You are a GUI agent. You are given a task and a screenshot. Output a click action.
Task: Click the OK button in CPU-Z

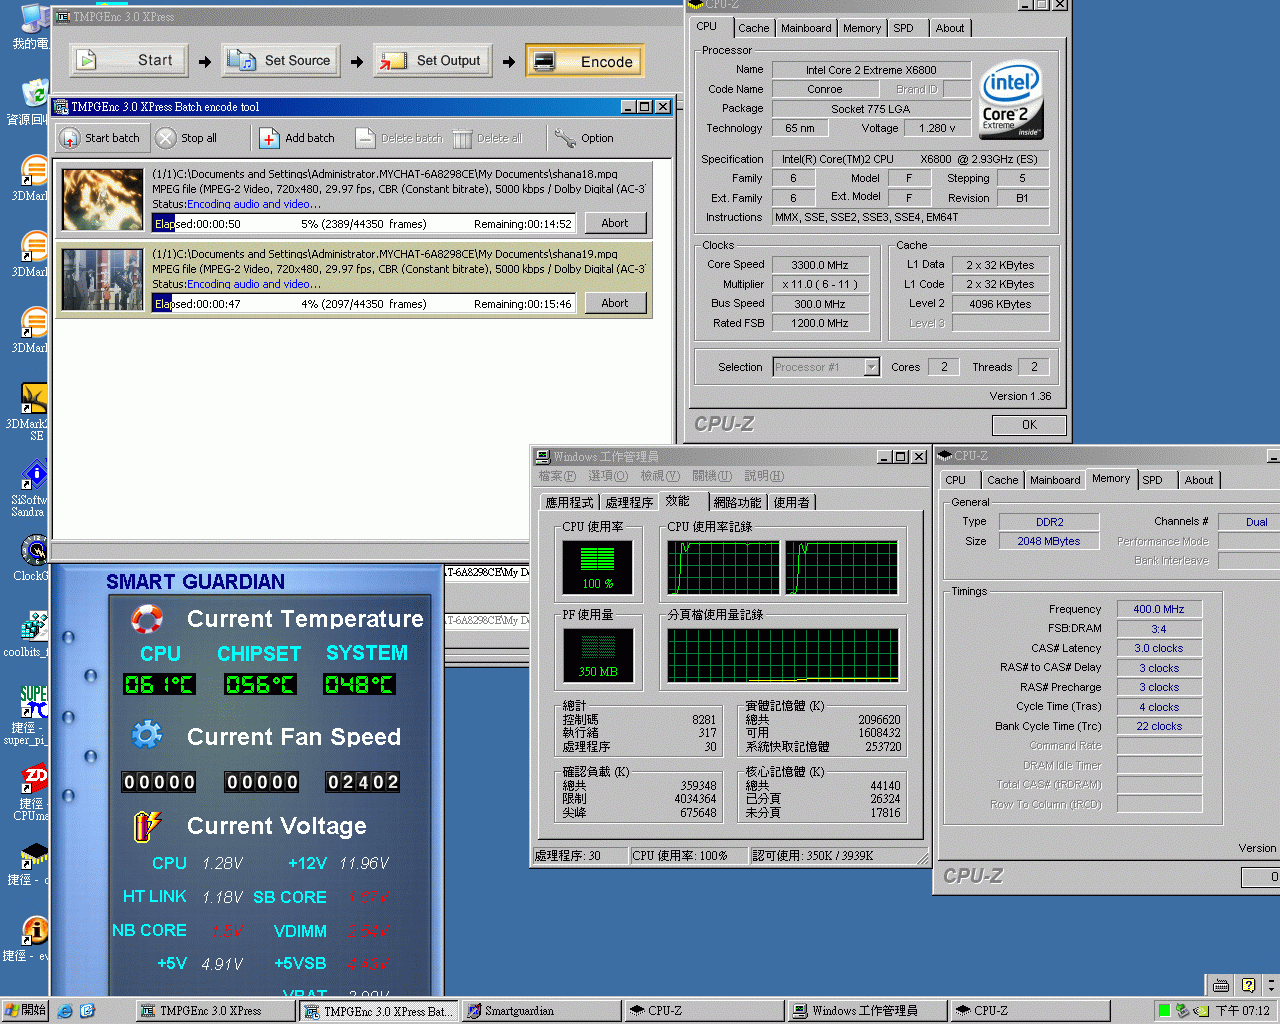click(1029, 425)
